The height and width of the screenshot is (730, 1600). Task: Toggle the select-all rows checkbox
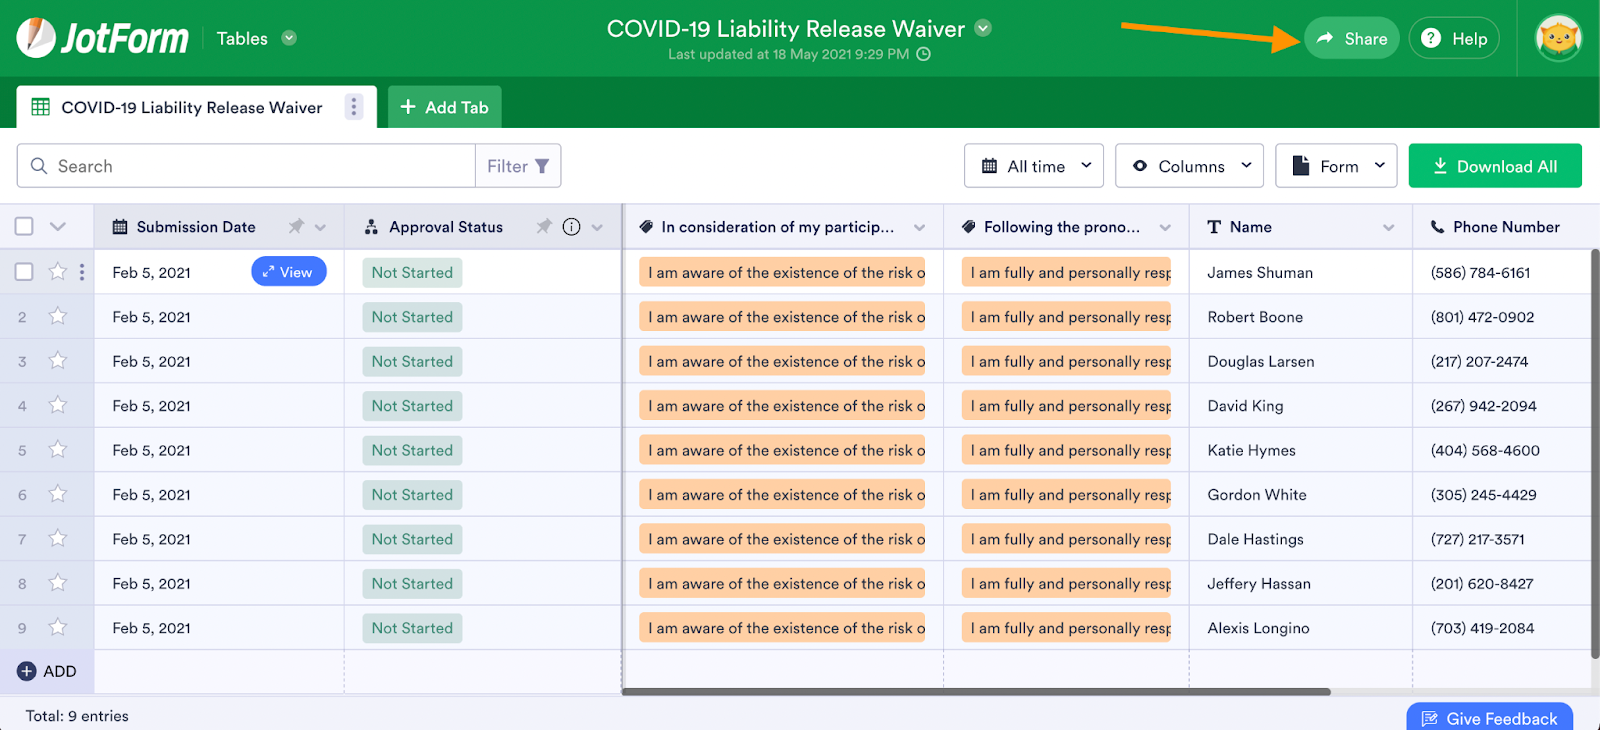(x=24, y=227)
